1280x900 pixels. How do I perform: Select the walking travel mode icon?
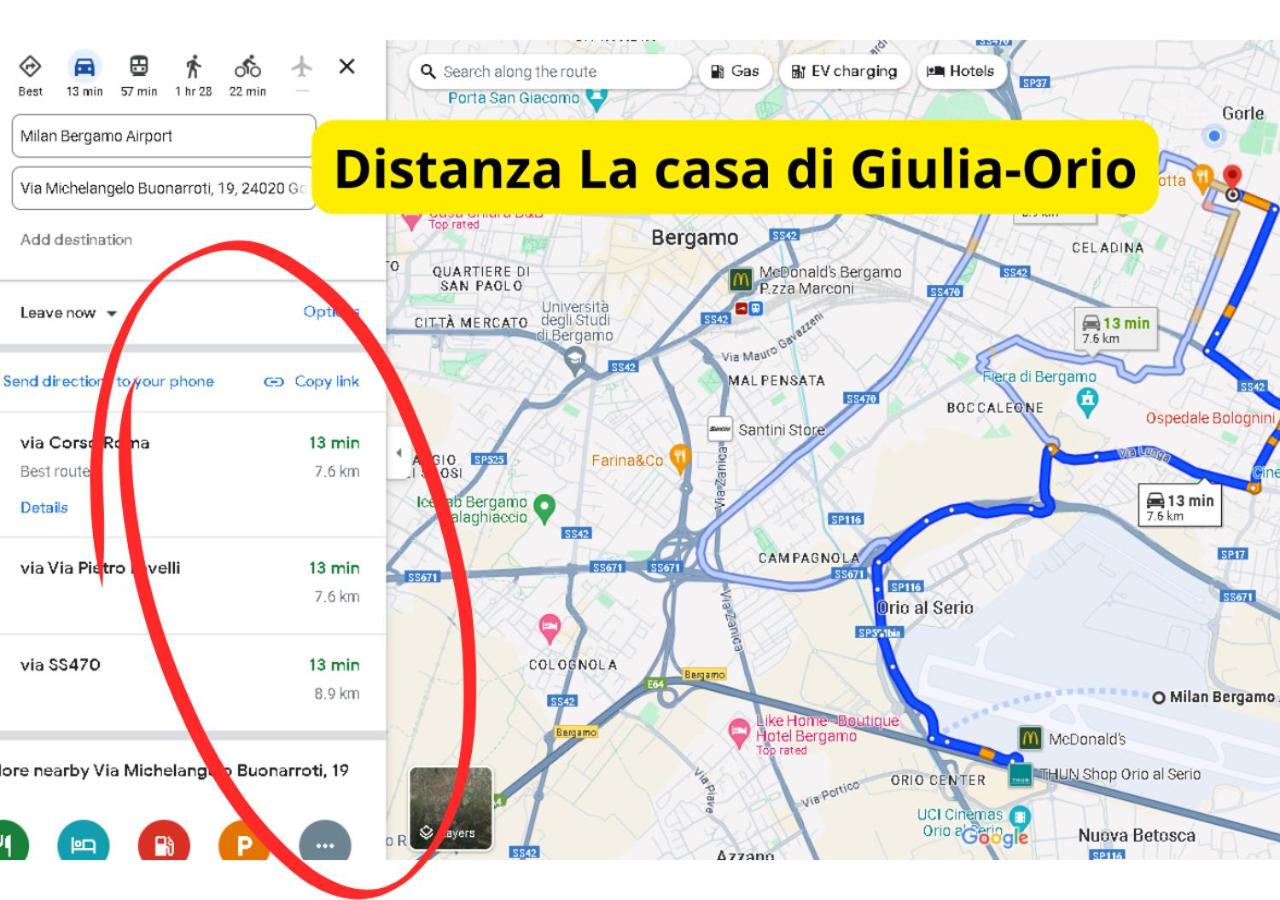click(x=193, y=66)
